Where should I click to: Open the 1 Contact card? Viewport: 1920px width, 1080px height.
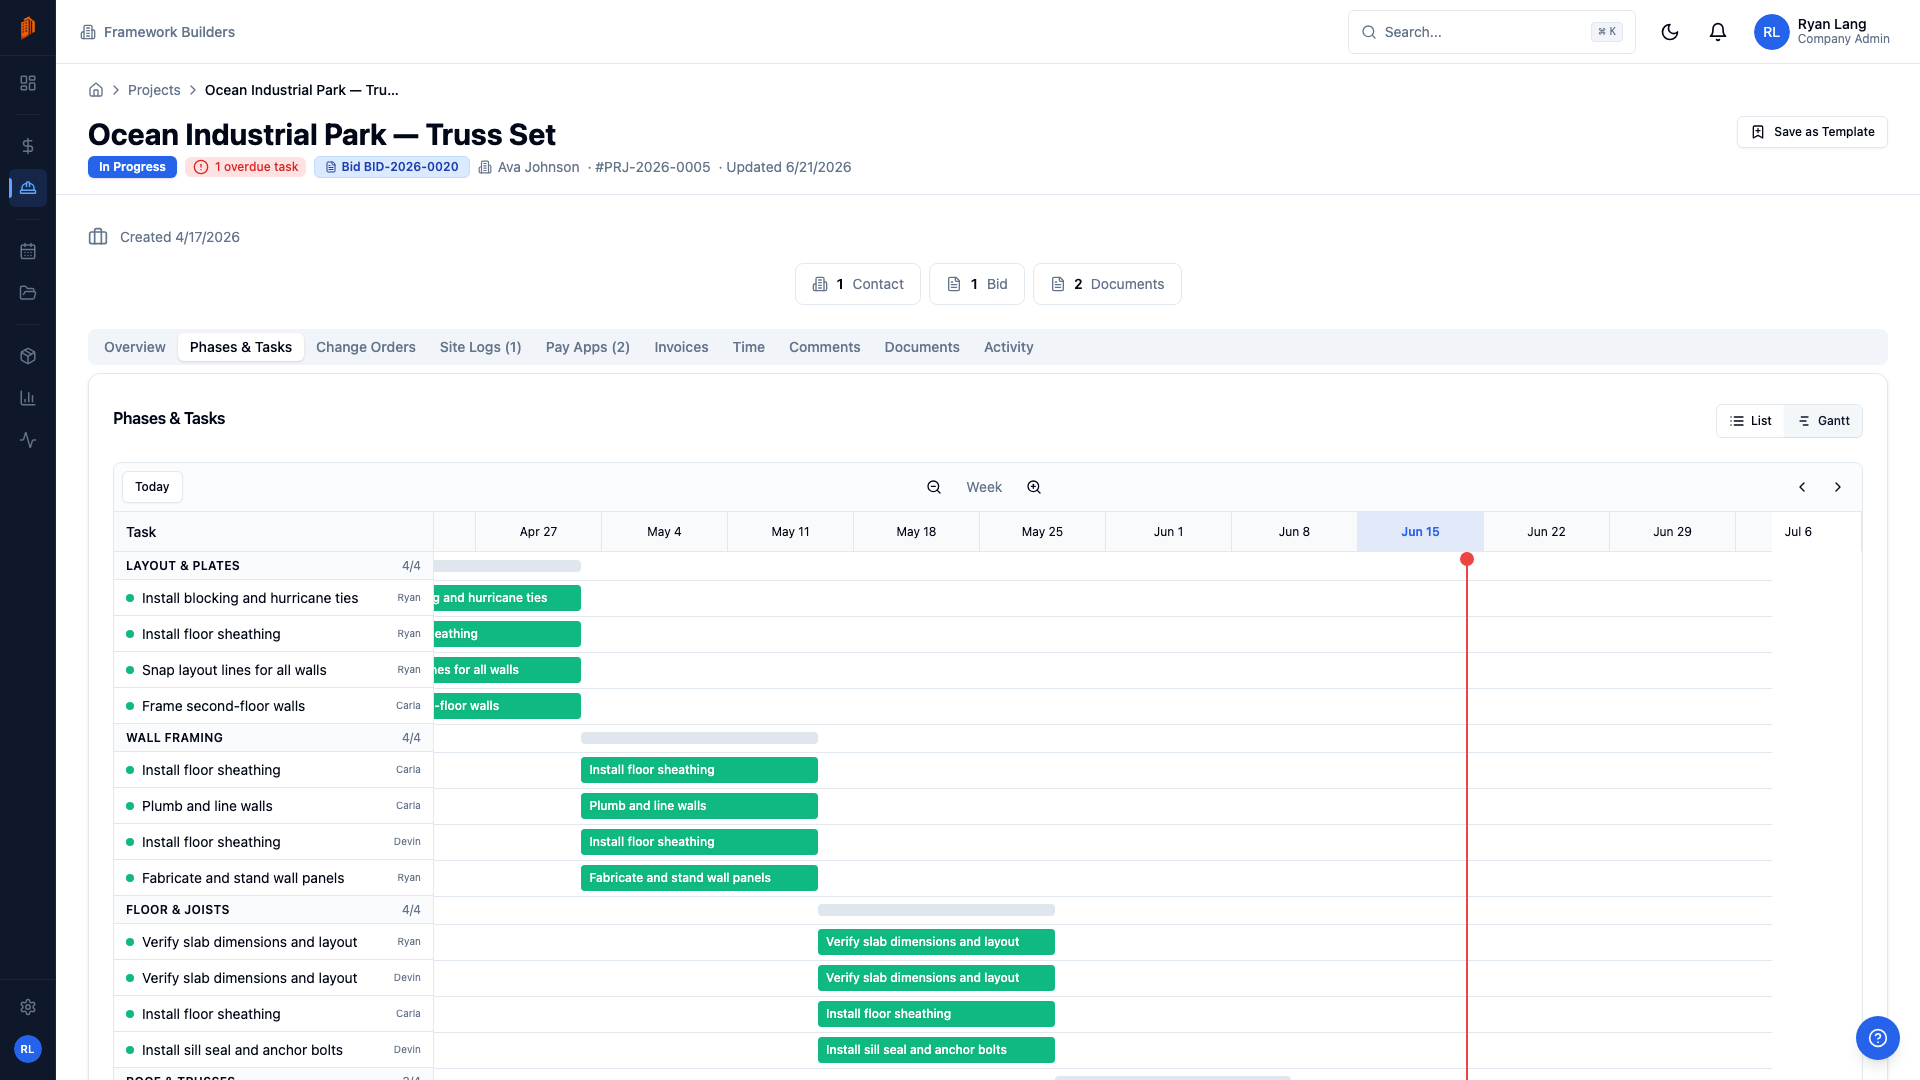(858, 284)
